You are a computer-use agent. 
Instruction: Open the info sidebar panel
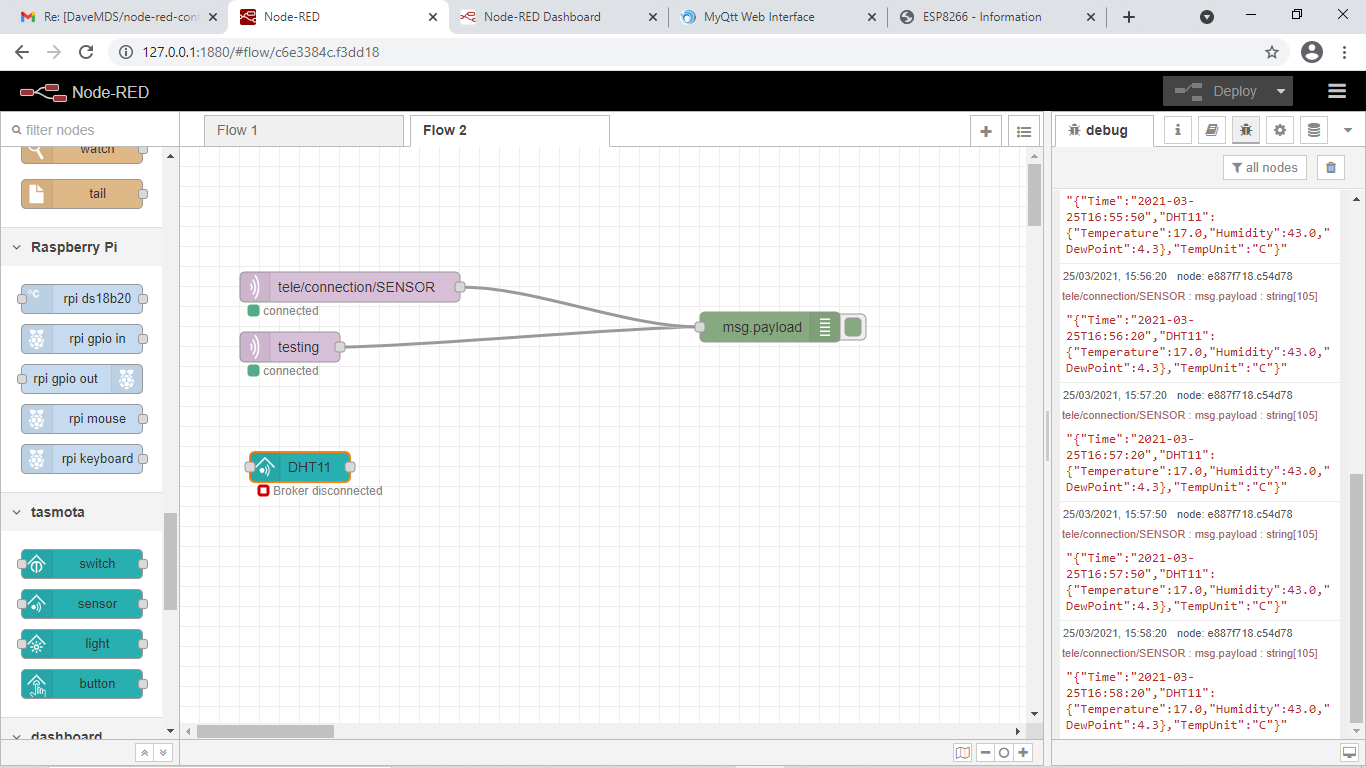pyautogui.click(x=1177, y=130)
